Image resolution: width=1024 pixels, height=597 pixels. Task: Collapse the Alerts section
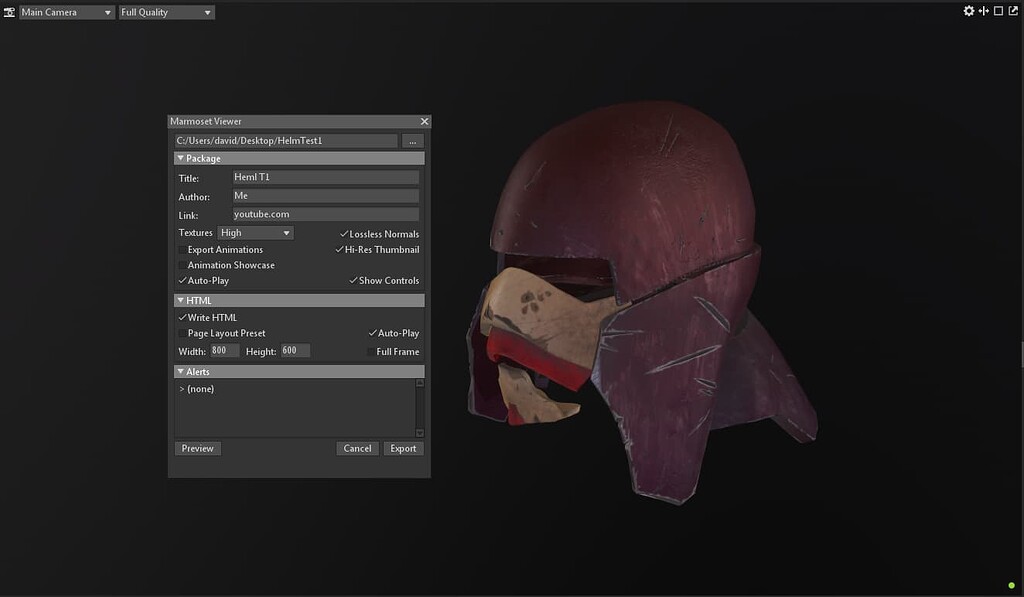[x=182, y=371]
